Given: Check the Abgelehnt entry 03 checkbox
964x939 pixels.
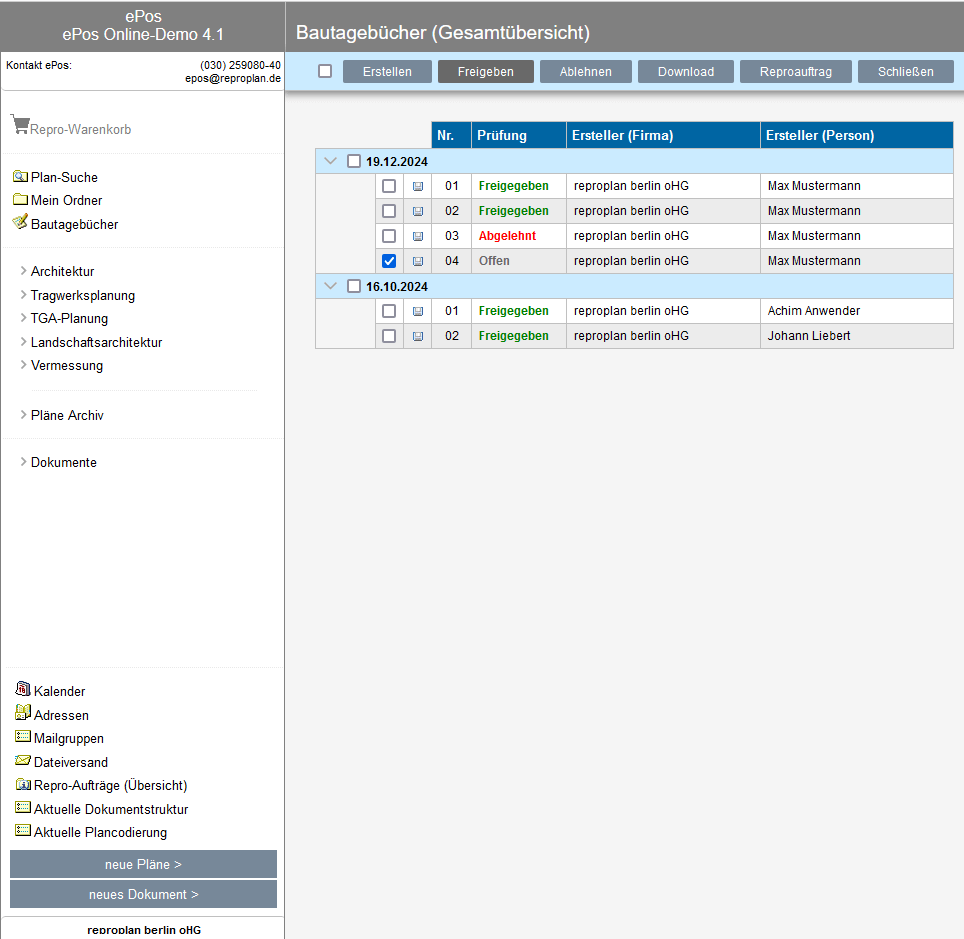Looking at the screenshot, I should [x=389, y=236].
